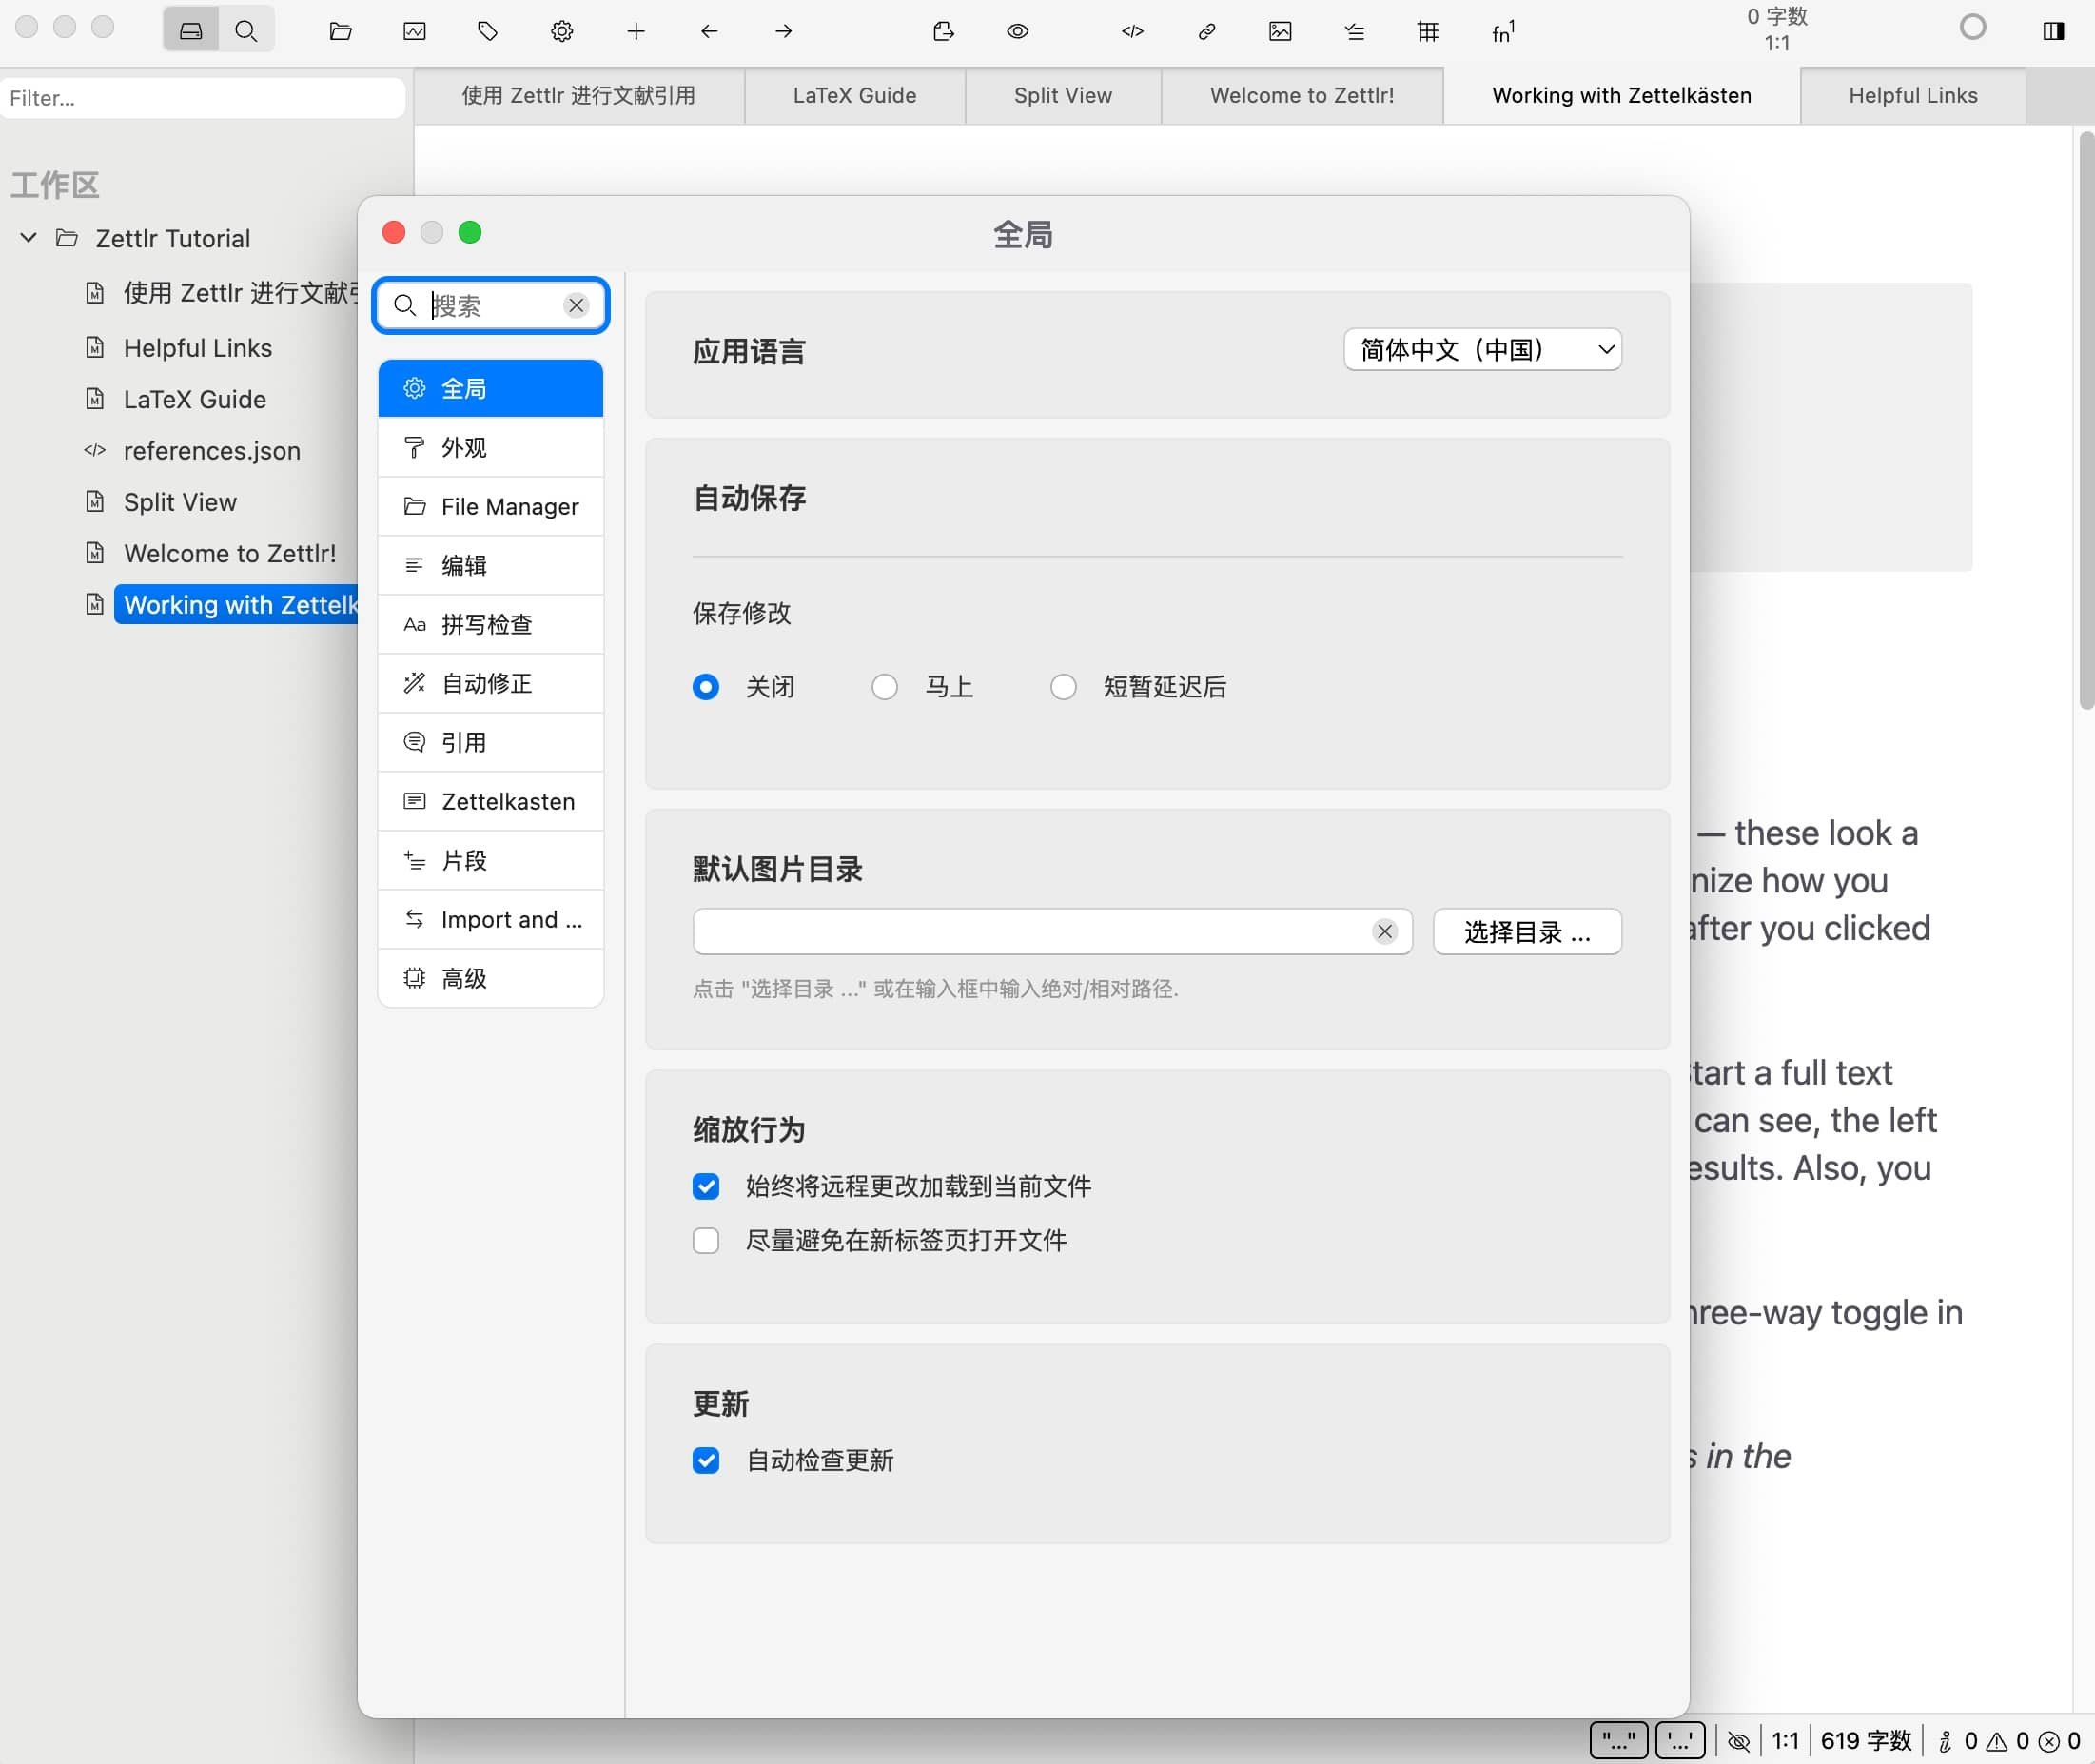2095x1764 pixels.
Task: Switch to the LaTeX Guide tab
Action: [854, 96]
